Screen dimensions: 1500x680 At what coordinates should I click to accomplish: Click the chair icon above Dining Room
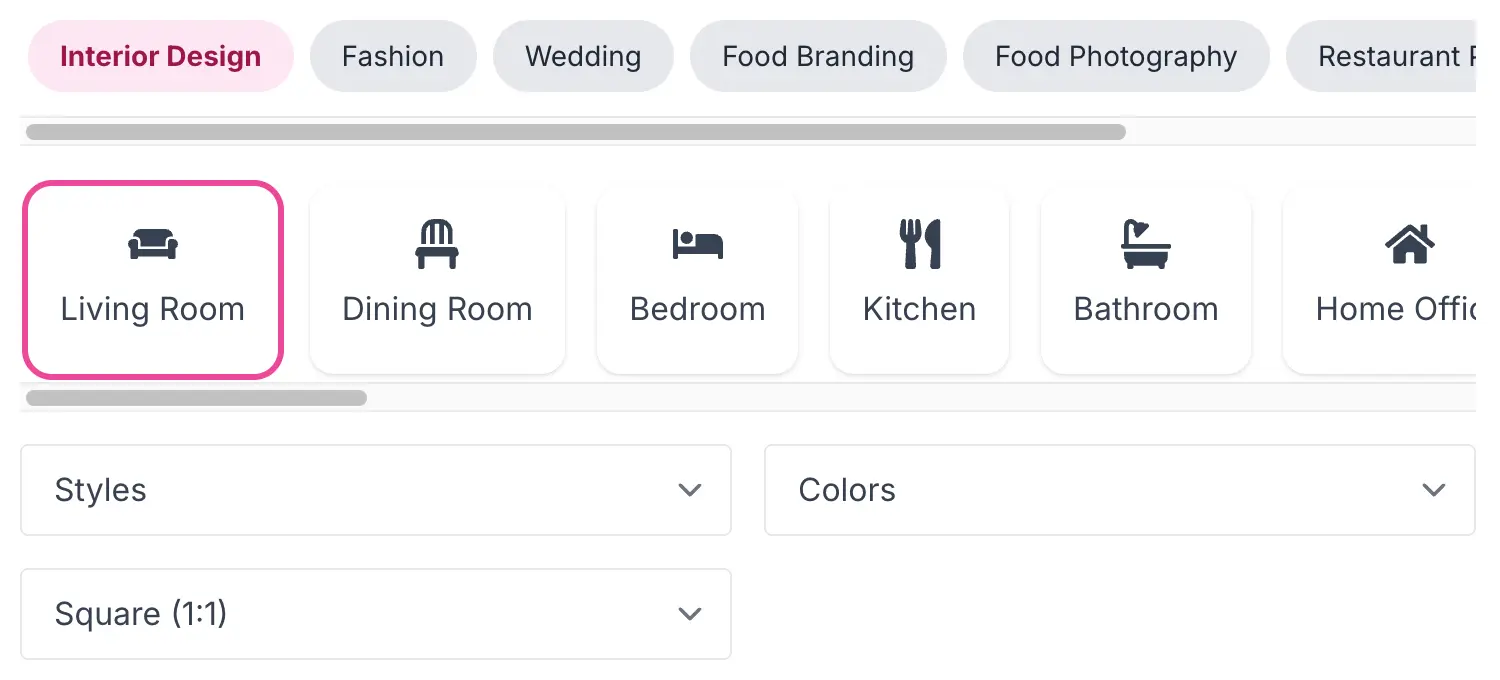click(x=437, y=243)
